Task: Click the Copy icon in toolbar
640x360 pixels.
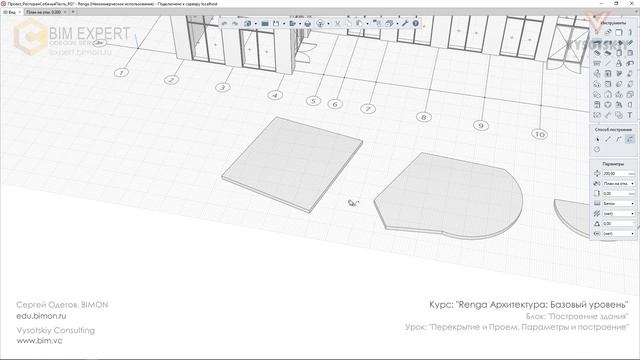Action: tap(349, 24)
